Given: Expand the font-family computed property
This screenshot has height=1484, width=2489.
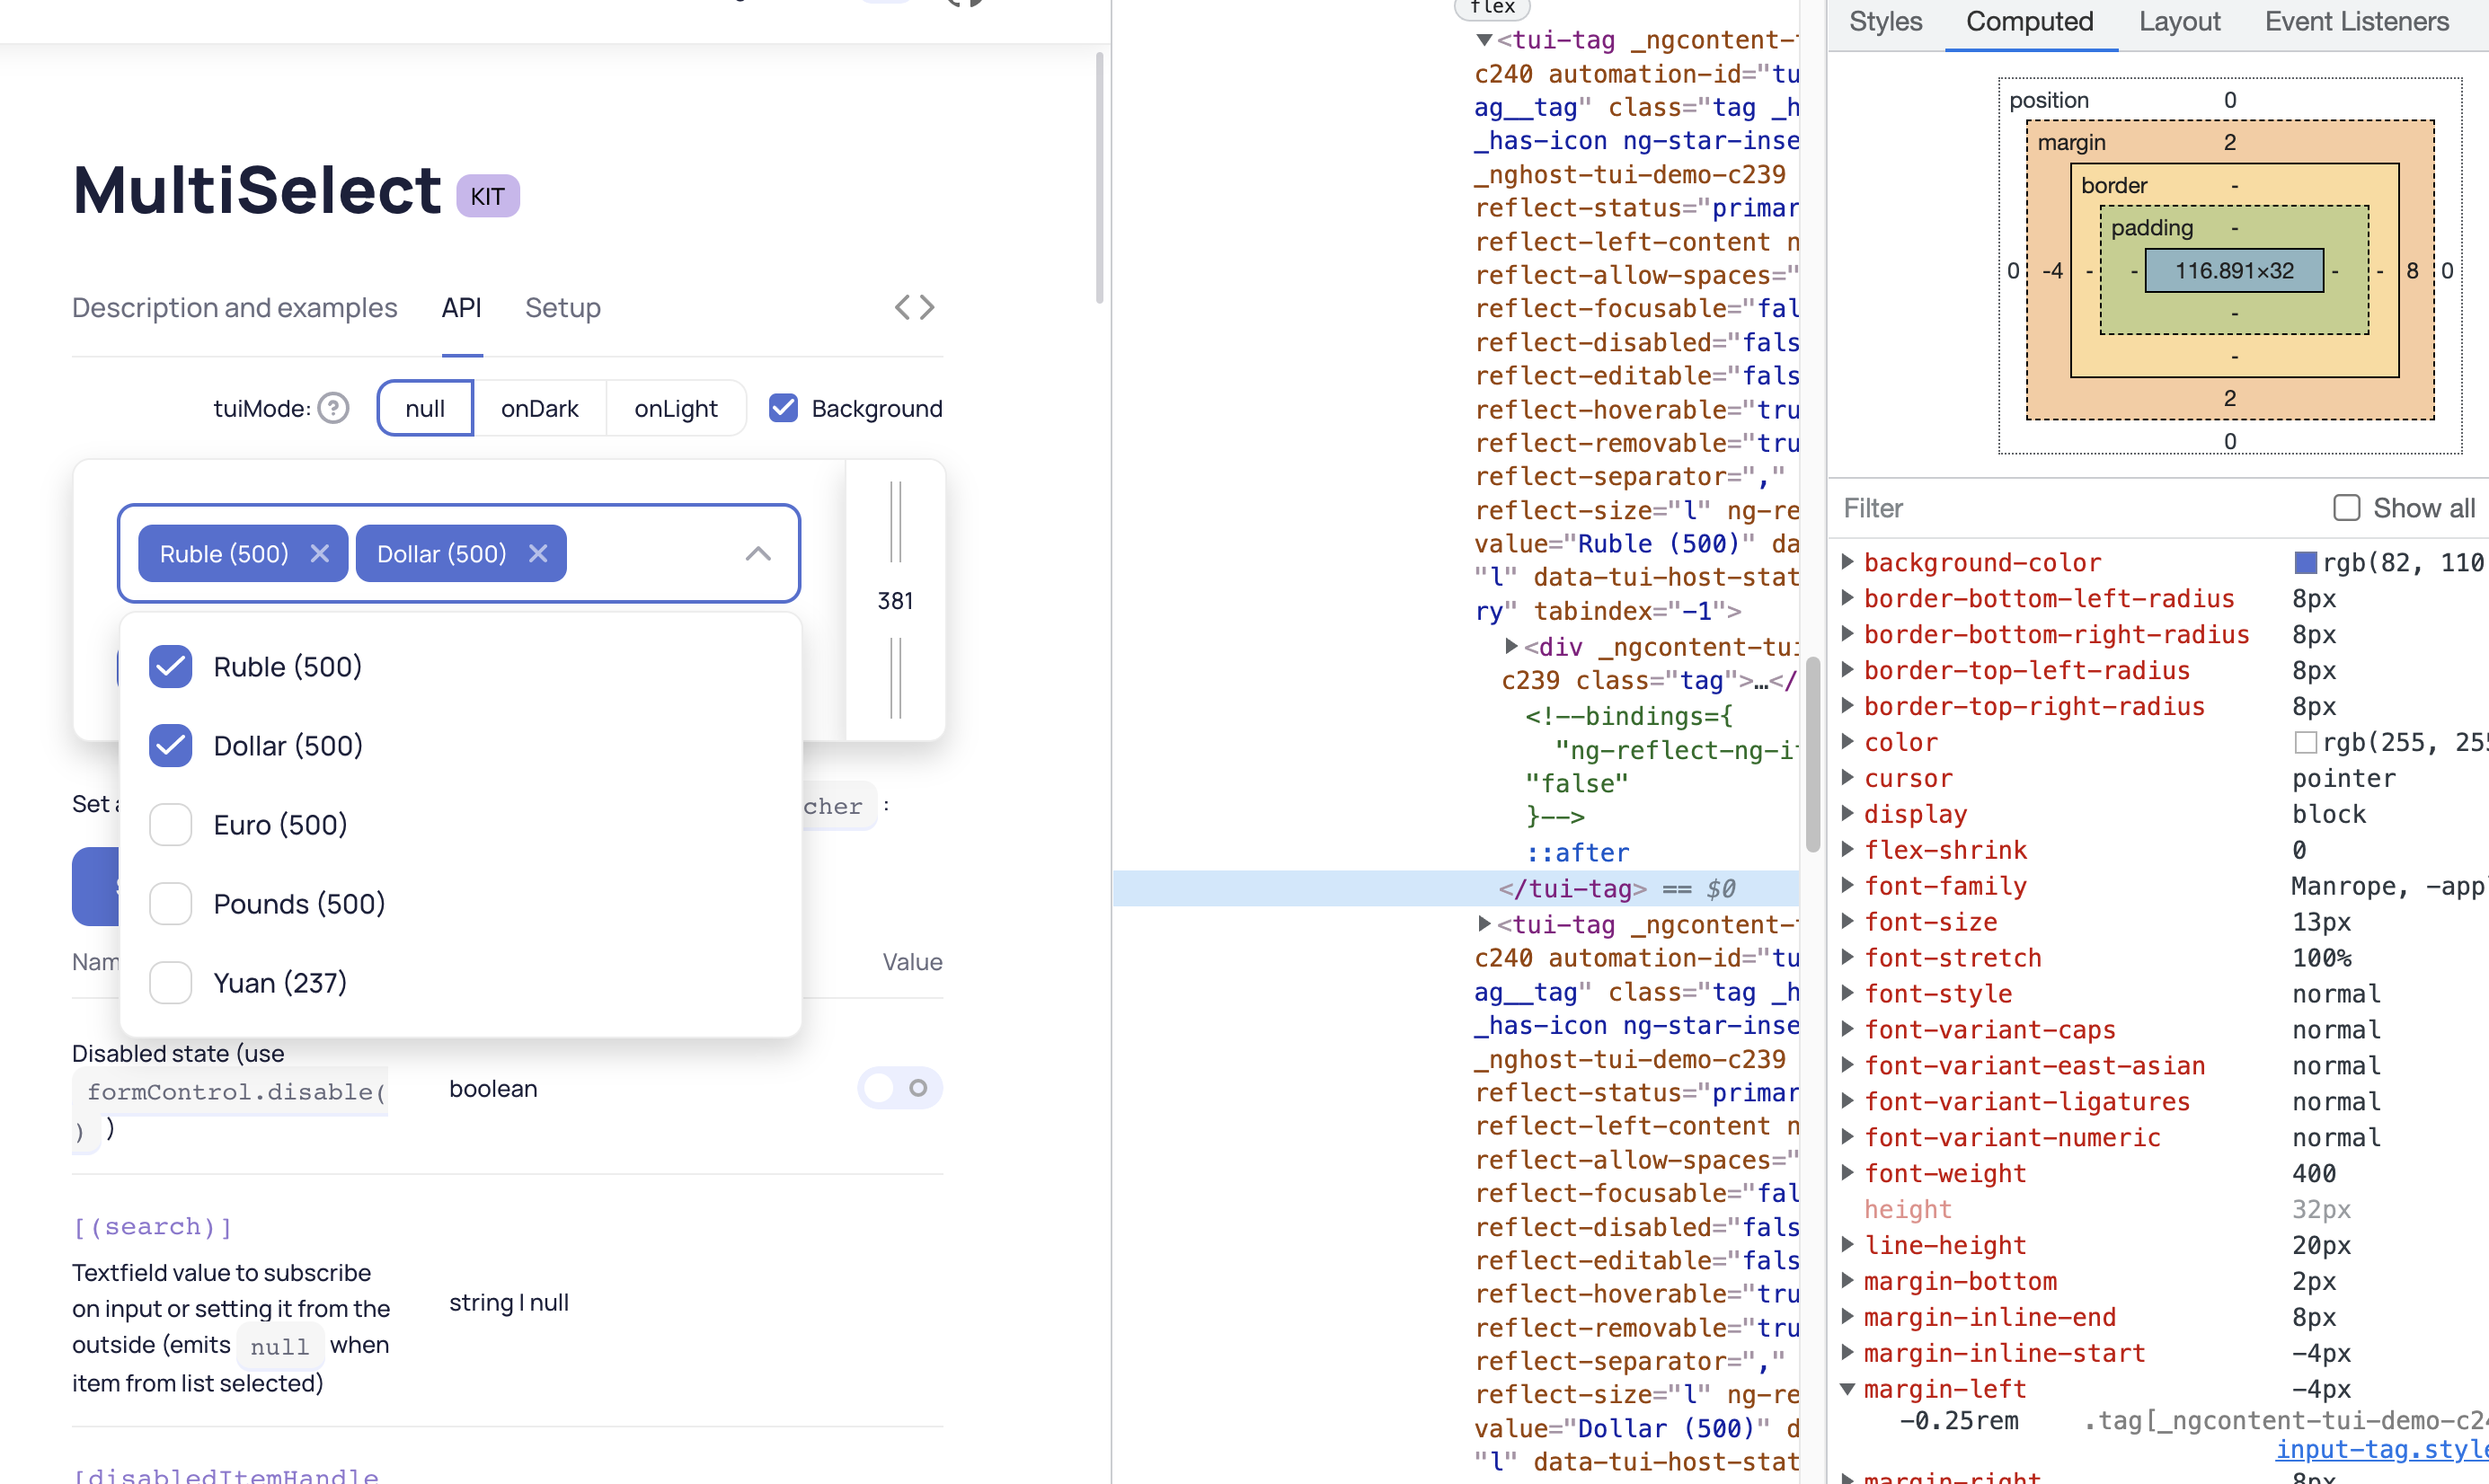Looking at the screenshot, I should coord(1847,885).
